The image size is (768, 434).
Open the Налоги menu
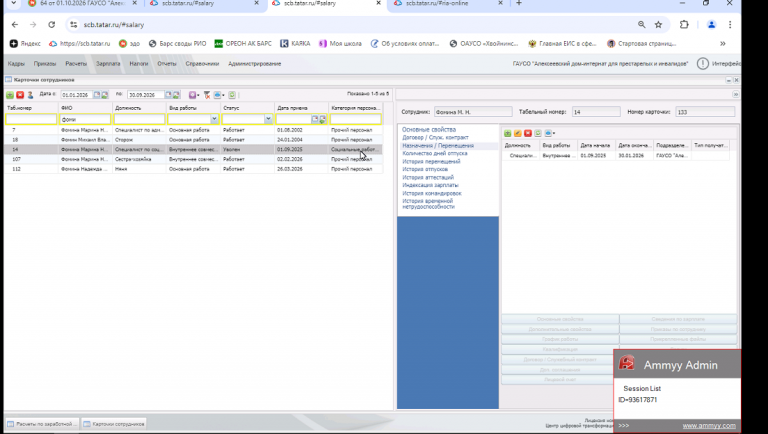tap(139, 64)
